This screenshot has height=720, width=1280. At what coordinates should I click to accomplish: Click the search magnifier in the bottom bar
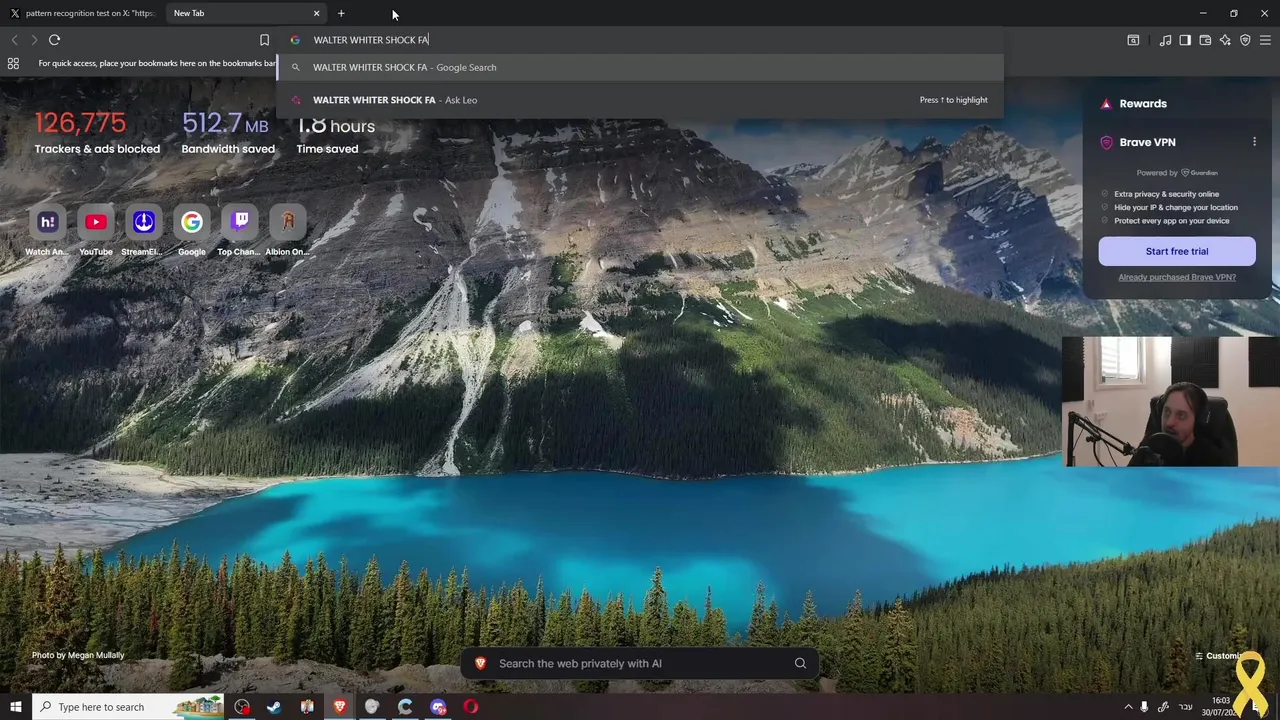pyautogui.click(x=800, y=663)
